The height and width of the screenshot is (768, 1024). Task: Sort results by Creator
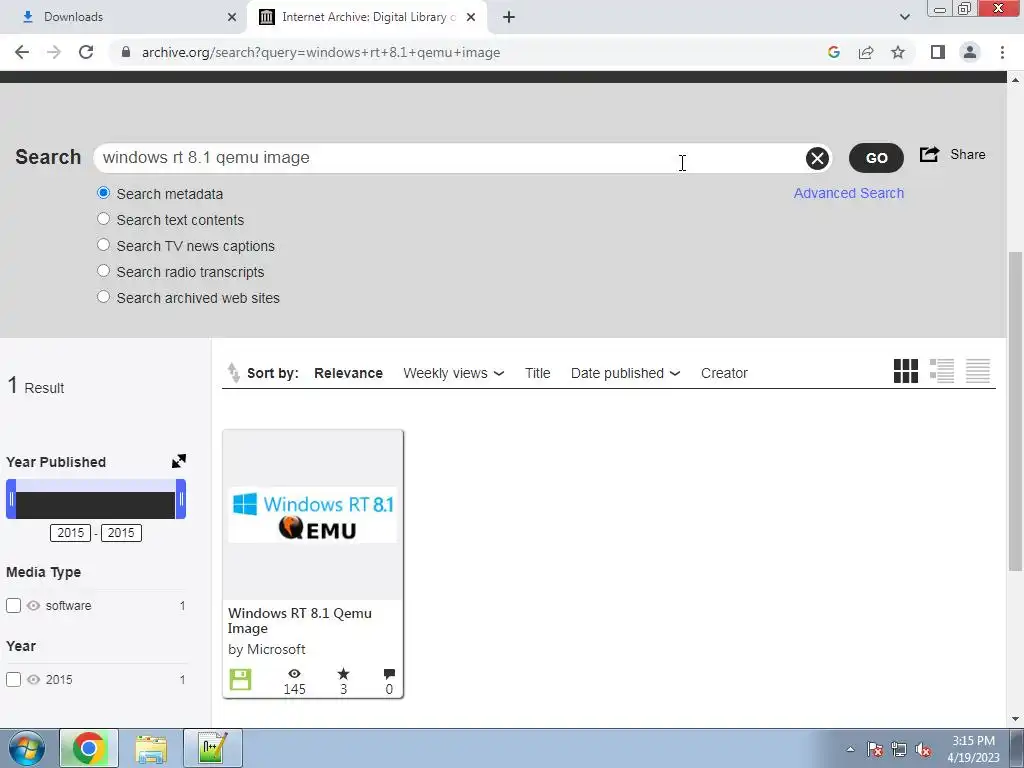click(724, 373)
